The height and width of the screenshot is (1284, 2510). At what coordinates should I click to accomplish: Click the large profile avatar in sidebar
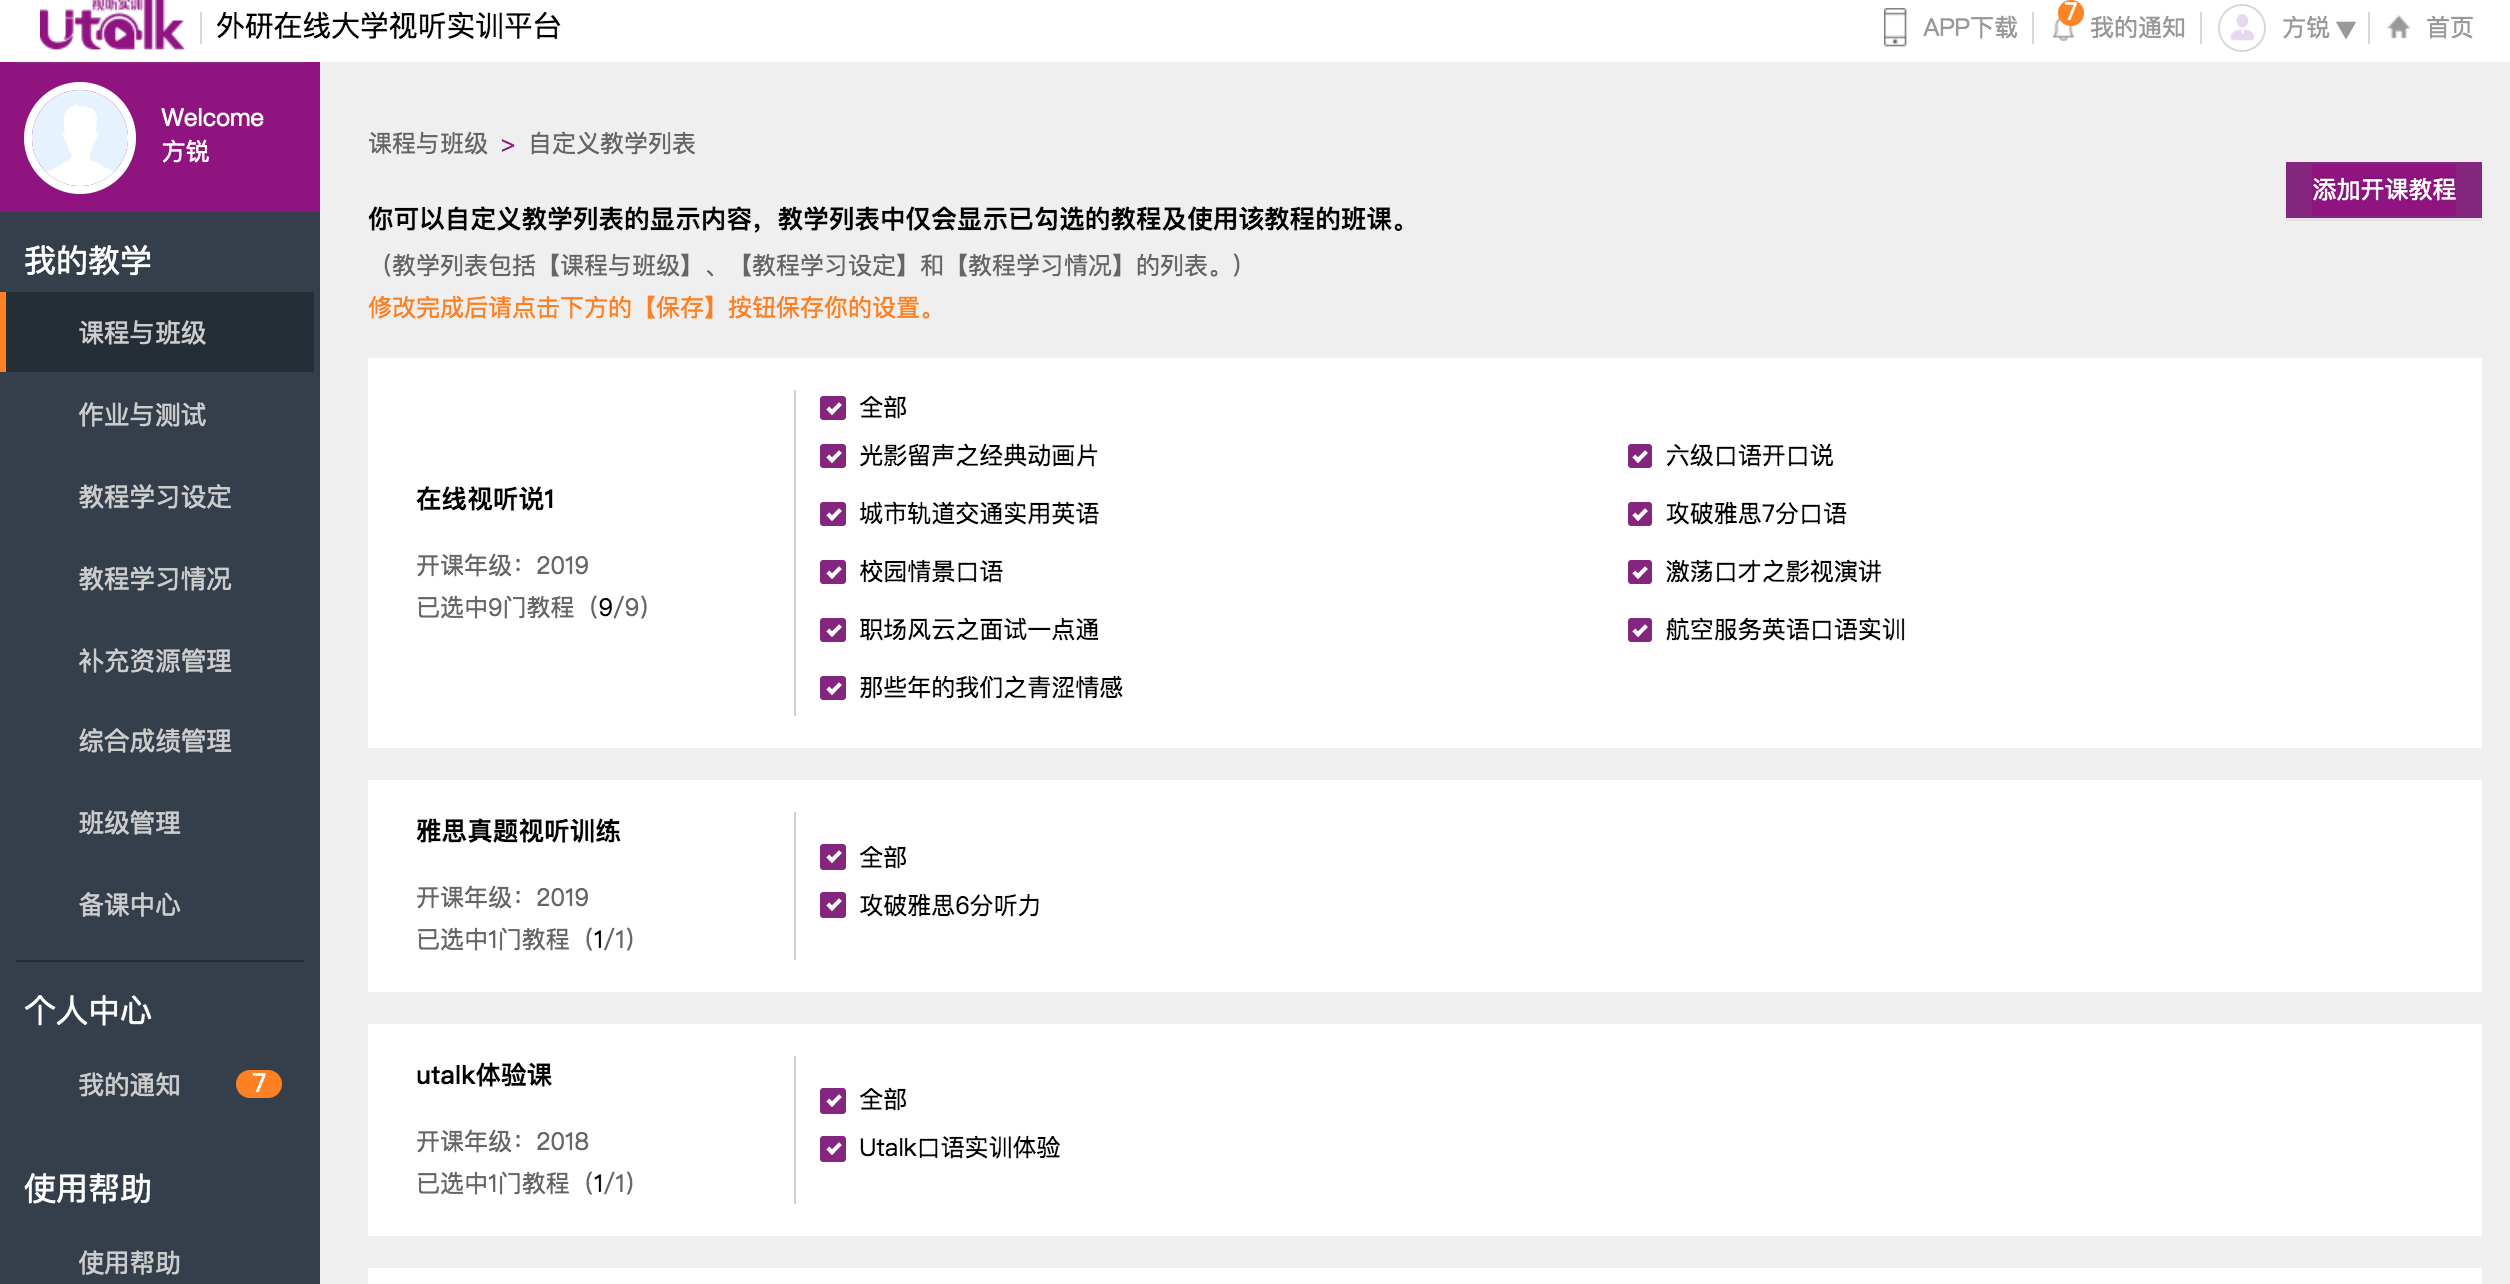tap(80, 137)
